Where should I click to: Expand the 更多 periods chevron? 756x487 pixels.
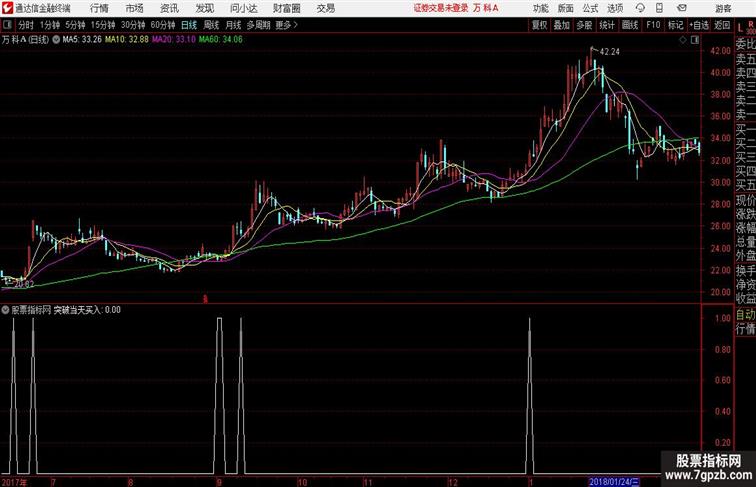click(287, 25)
